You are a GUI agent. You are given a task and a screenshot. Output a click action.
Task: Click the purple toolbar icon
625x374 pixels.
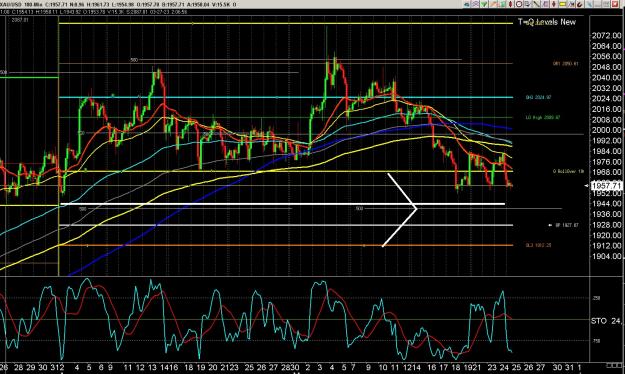(x=545, y=4)
